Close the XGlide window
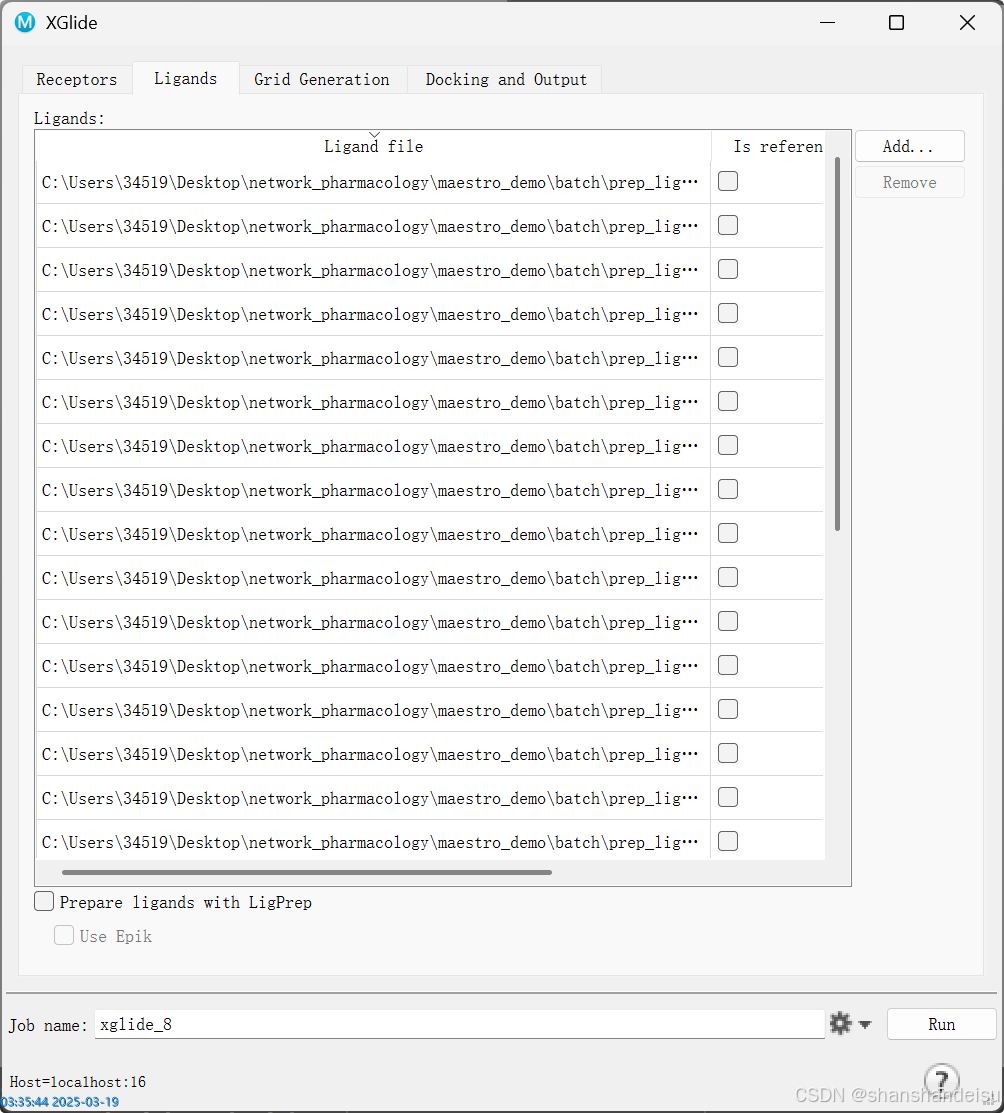1004x1113 pixels. (x=967, y=23)
